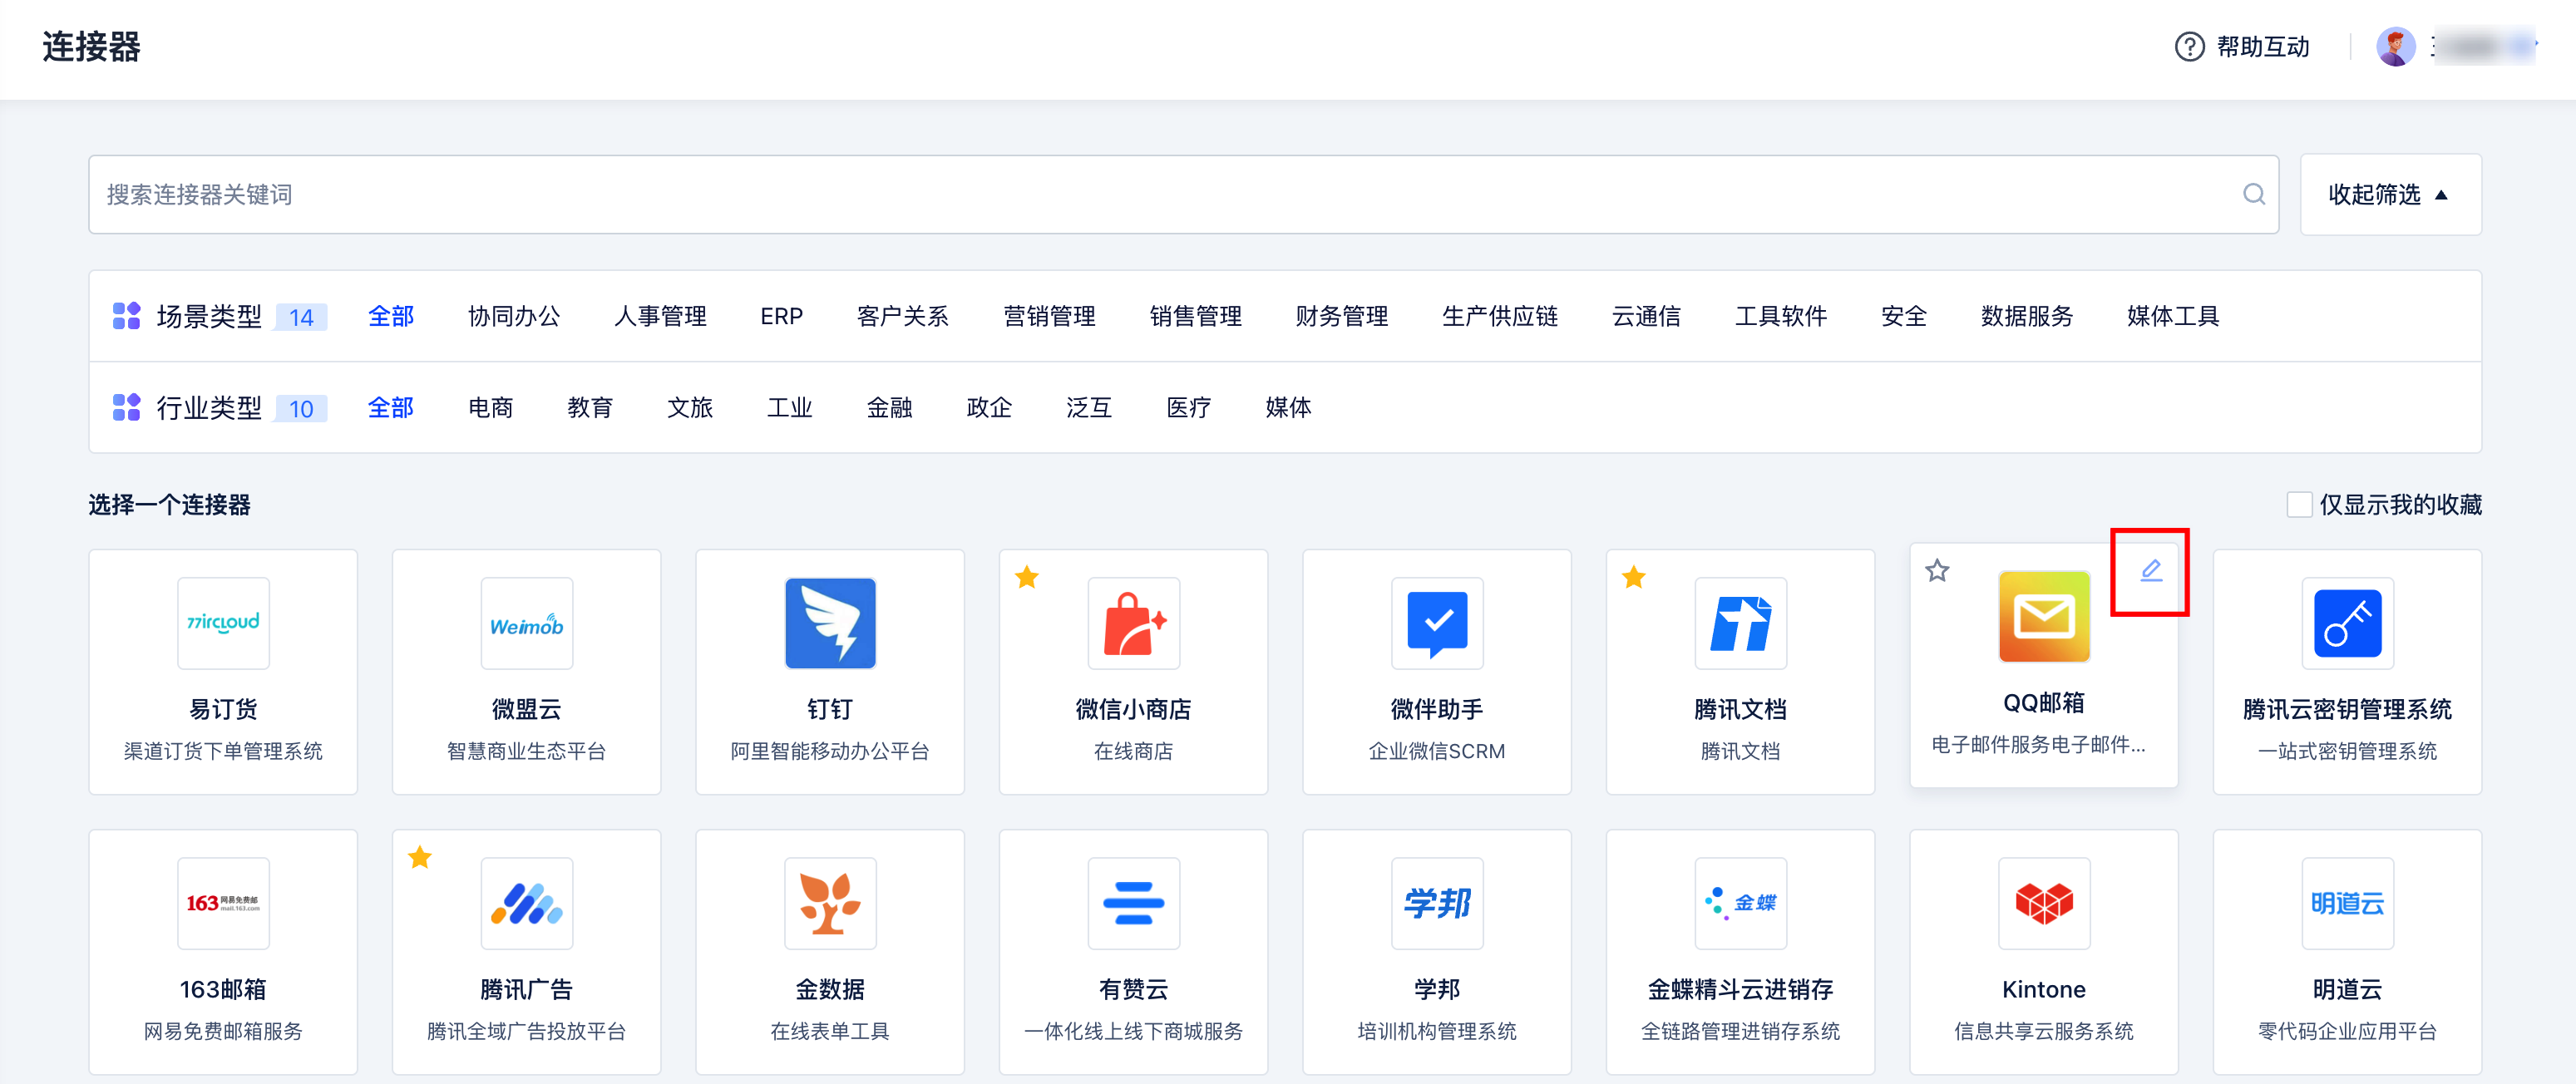Focus the 搜索连接器关键词 search field
Viewport: 2576px width, 1084px height.
(x=1183, y=194)
